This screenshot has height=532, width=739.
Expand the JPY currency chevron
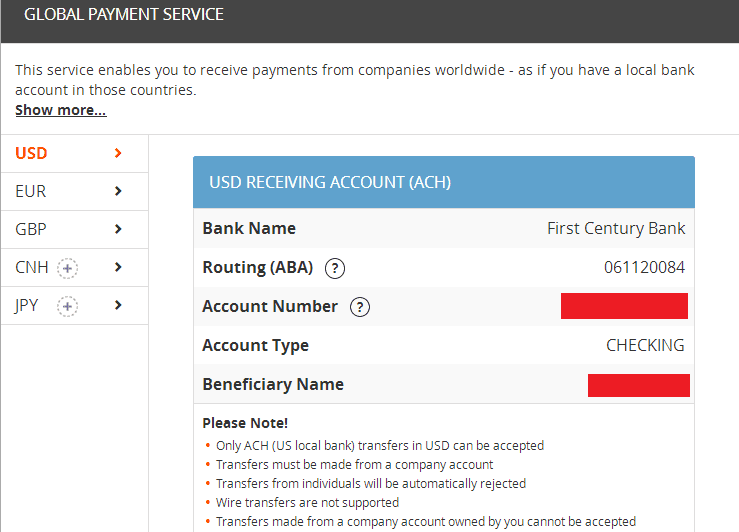coord(118,305)
